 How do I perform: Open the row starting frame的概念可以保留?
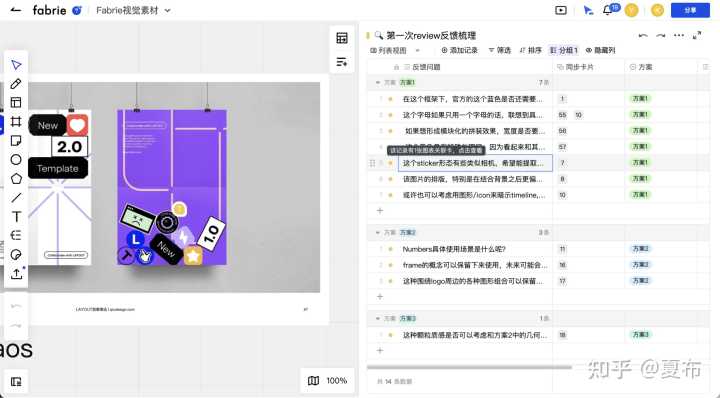[475, 265]
